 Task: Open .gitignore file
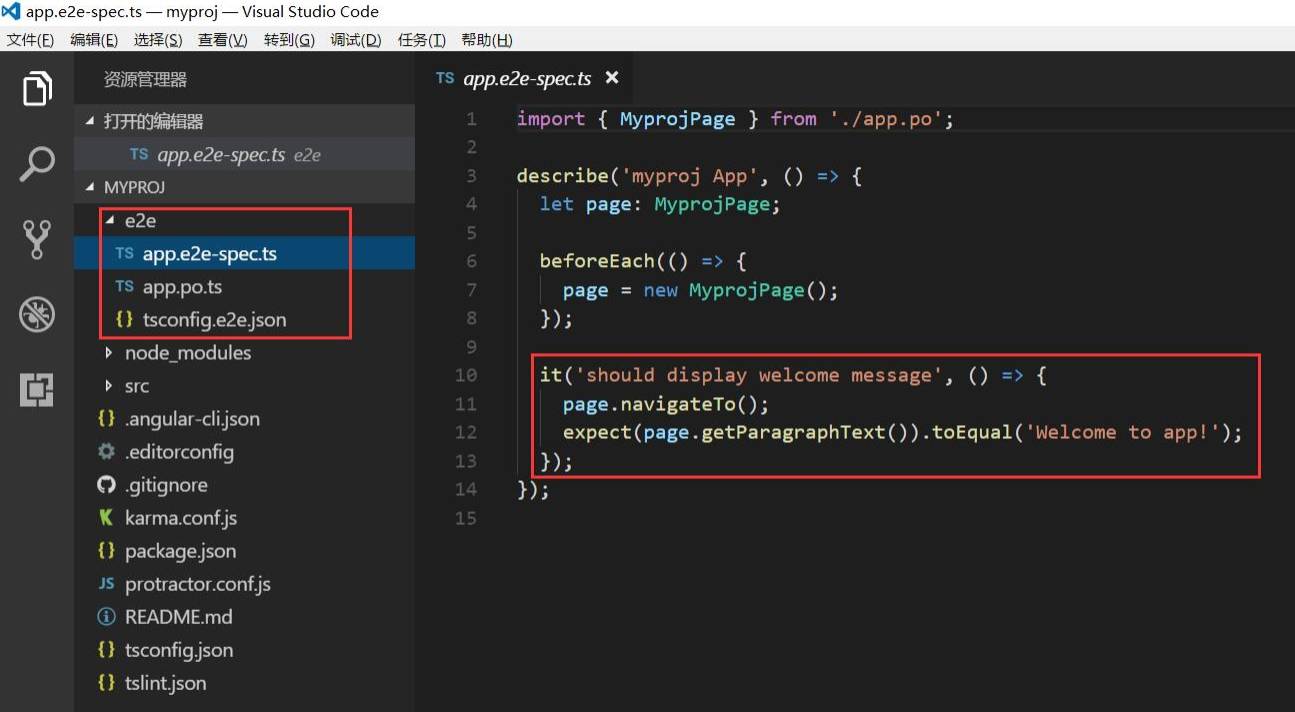click(x=245, y=485)
